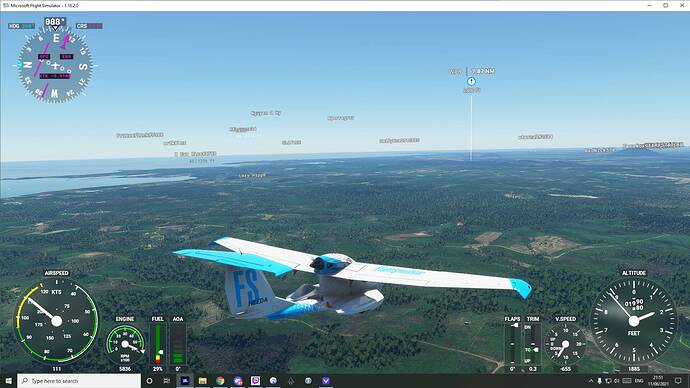
Task: Click the 088° heading value box
Action: (55, 22)
